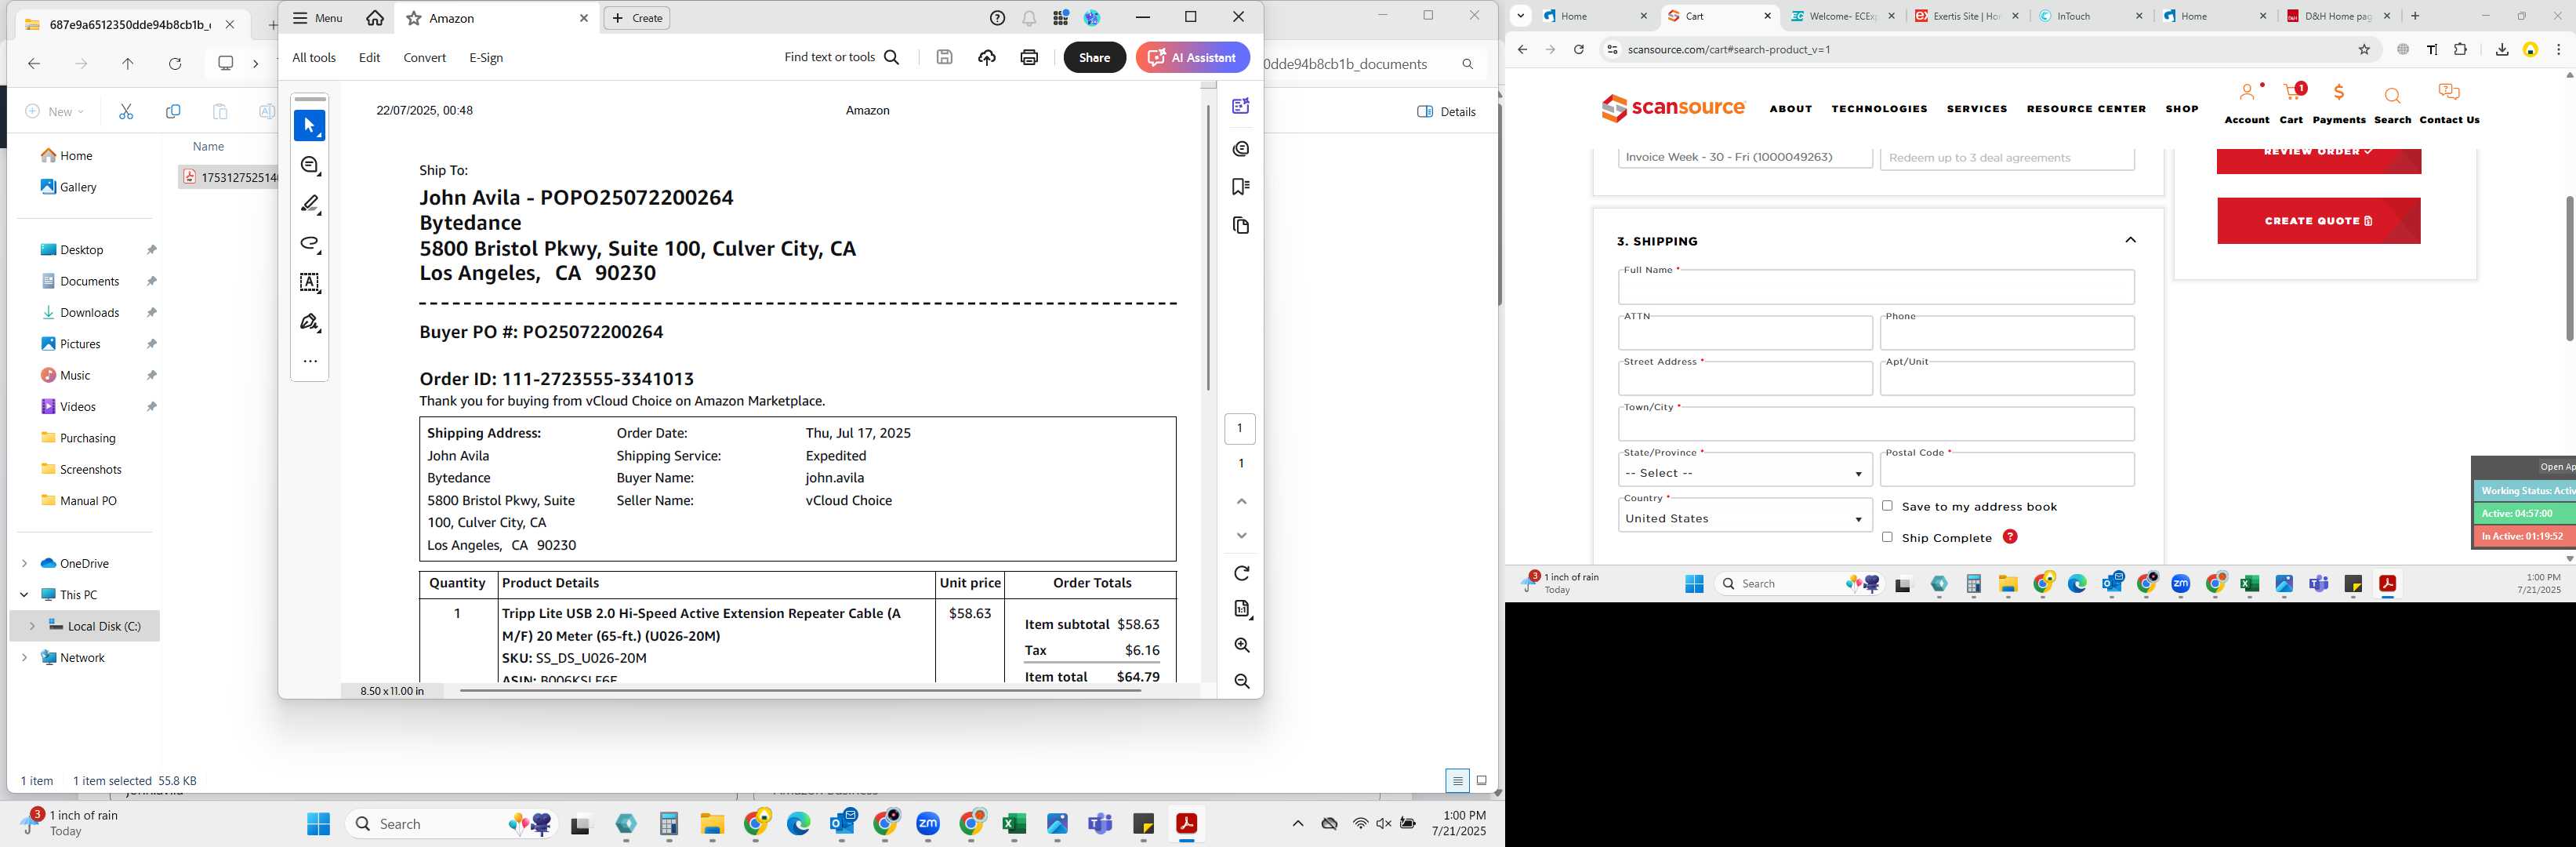Open the E-Sign menu item
Image resolution: width=2576 pixels, height=847 pixels.
pyautogui.click(x=486, y=57)
